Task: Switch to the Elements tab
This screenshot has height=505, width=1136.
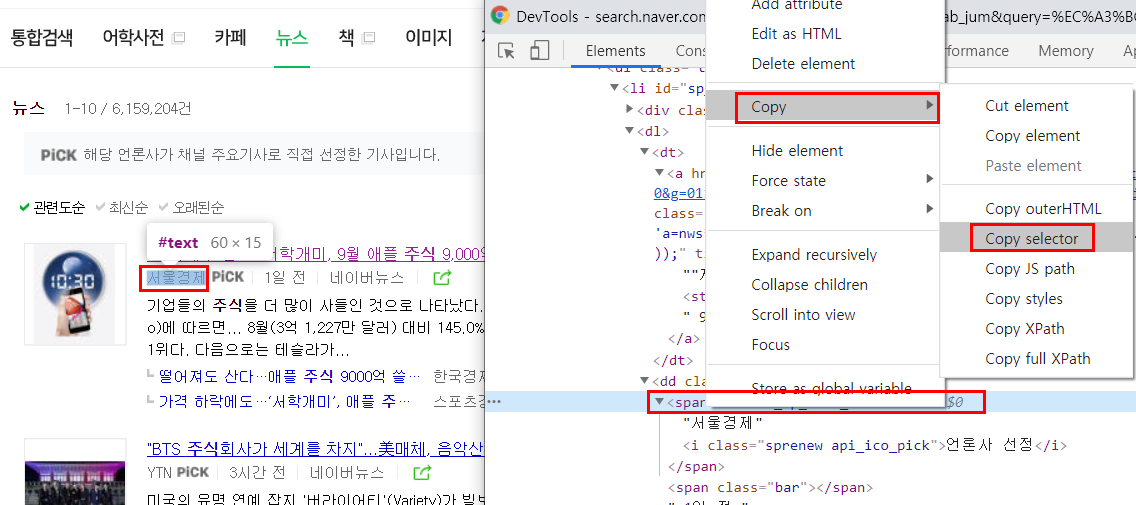Action: (x=615, y=51)
